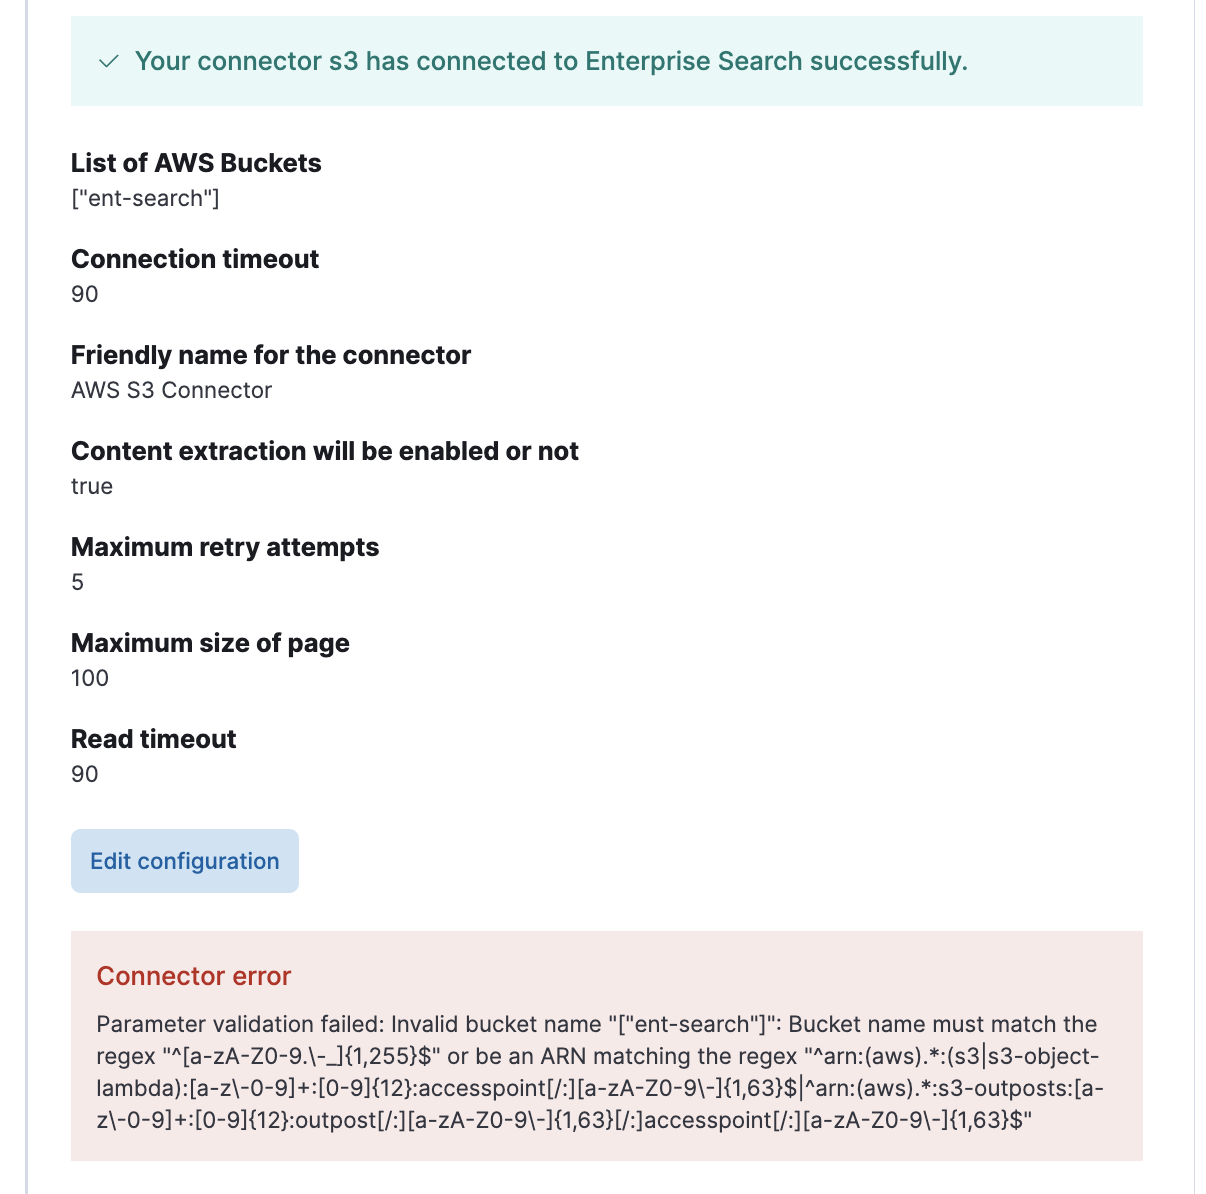Select the Read timeout value 90
Viewport: 1206px width, 1194px height.
coord(84,773)
